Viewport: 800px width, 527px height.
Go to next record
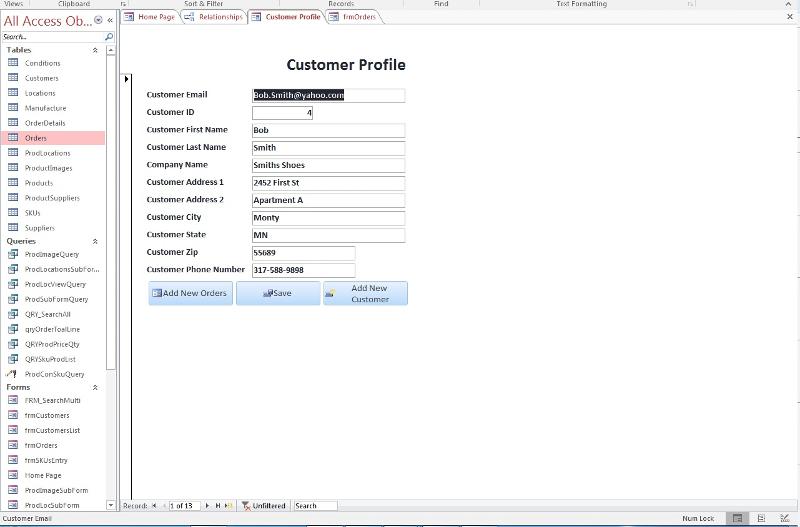coord(207,506)
